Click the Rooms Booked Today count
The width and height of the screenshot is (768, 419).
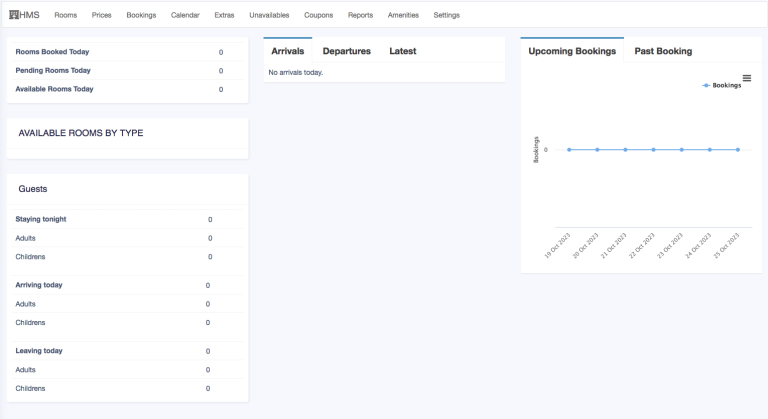[x=221, y=51]
